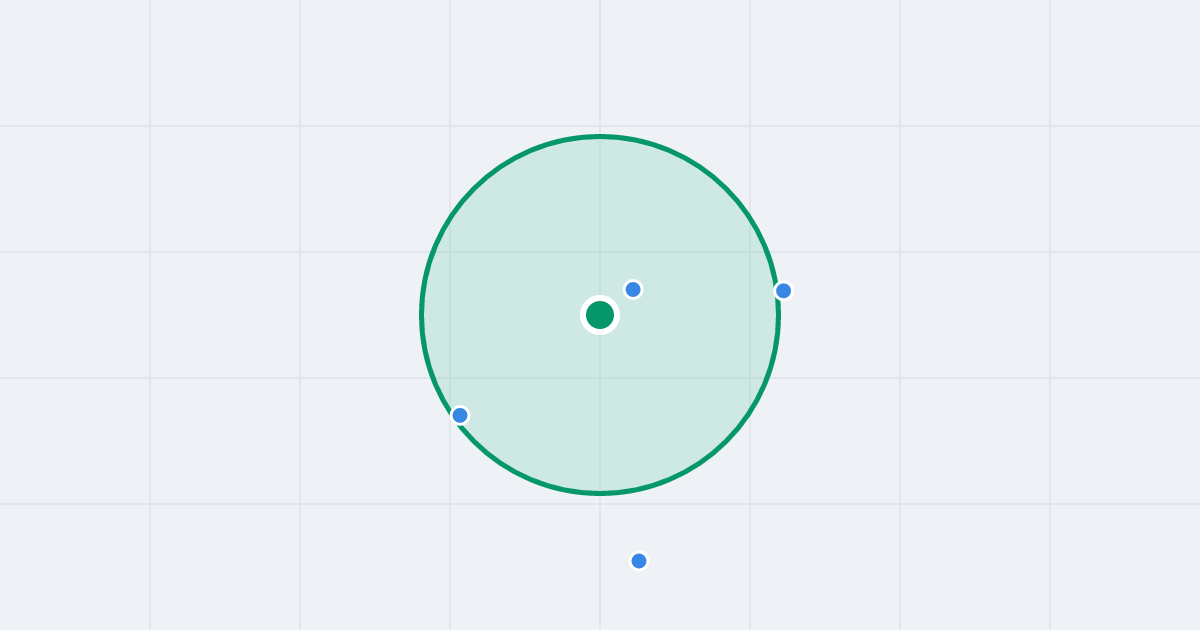The height and width of the screenshot is (630, 1200).
Task: Click the large green center marker
Action: click(600, 315)
